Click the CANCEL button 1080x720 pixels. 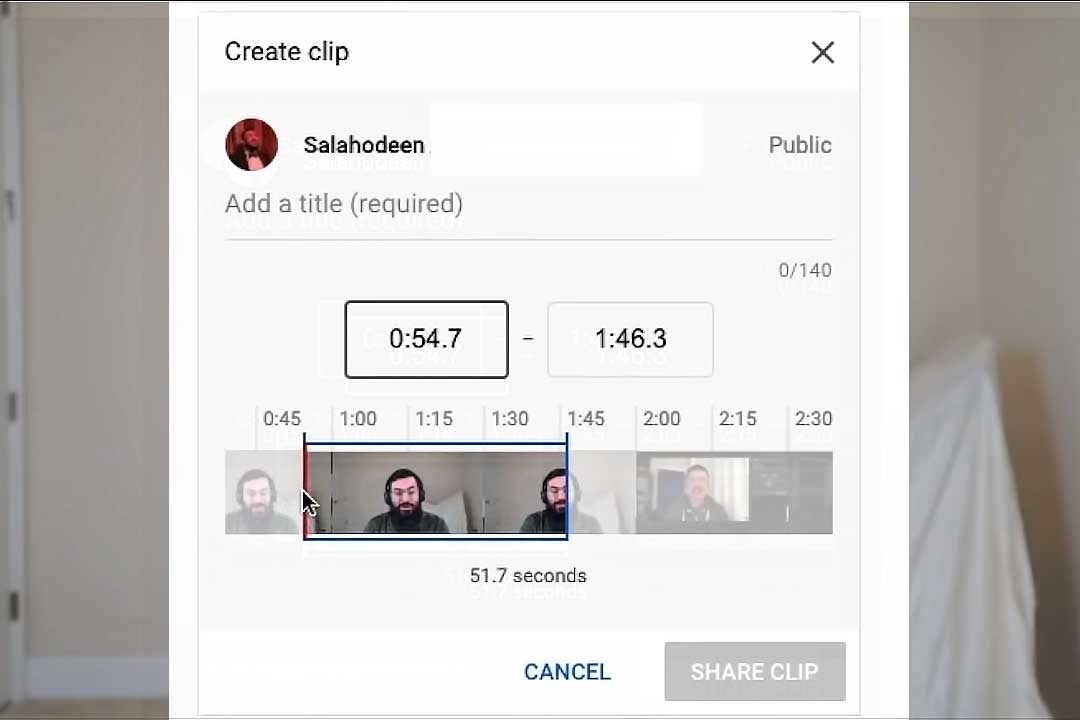(568, 672)
